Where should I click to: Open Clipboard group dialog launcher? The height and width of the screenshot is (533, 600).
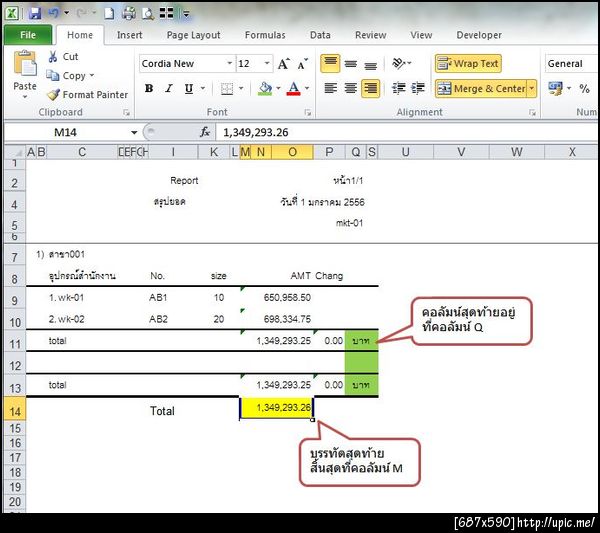click(x=126, y=112)
